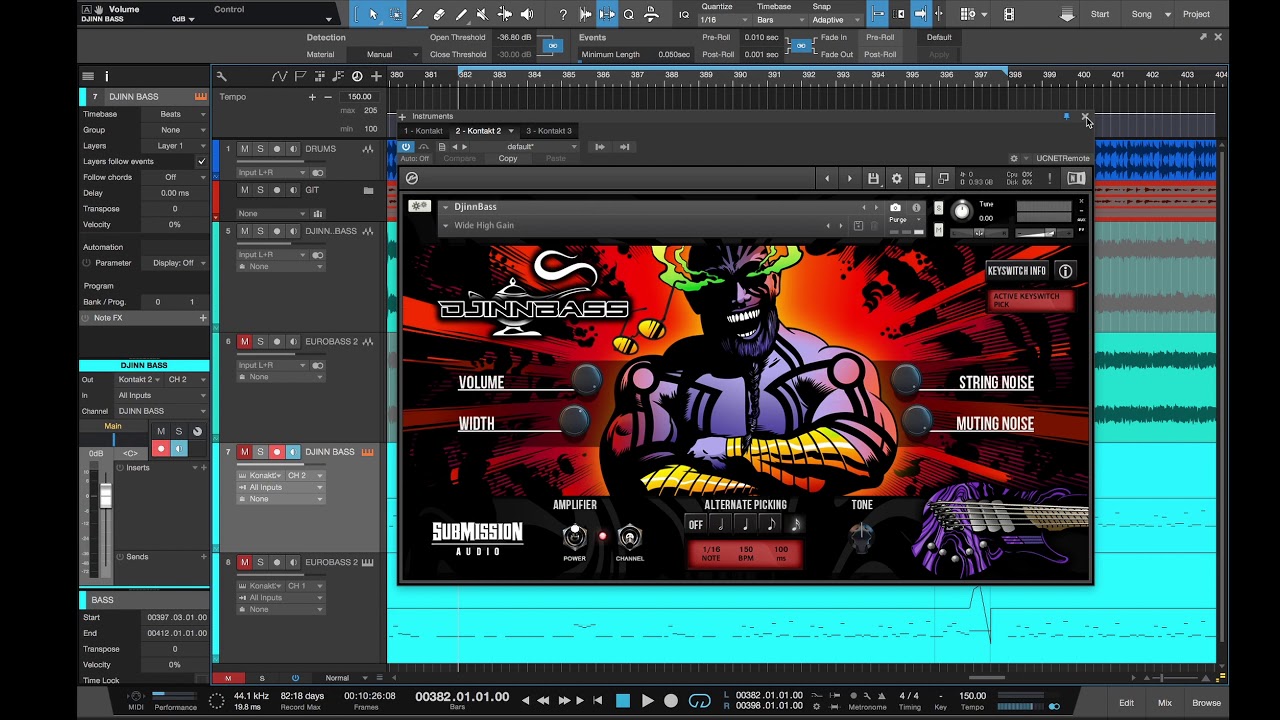The width and height of the screenshot is (1280, 720).
Task: Open the Browse panel
Action: click(1206, 703)
